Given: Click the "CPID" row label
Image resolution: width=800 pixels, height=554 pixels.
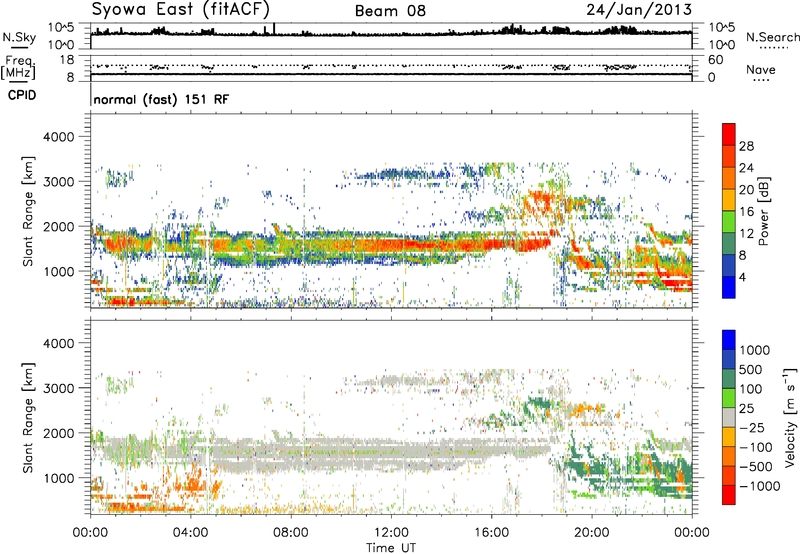Looking at the screenshot, I should (22, 95).
